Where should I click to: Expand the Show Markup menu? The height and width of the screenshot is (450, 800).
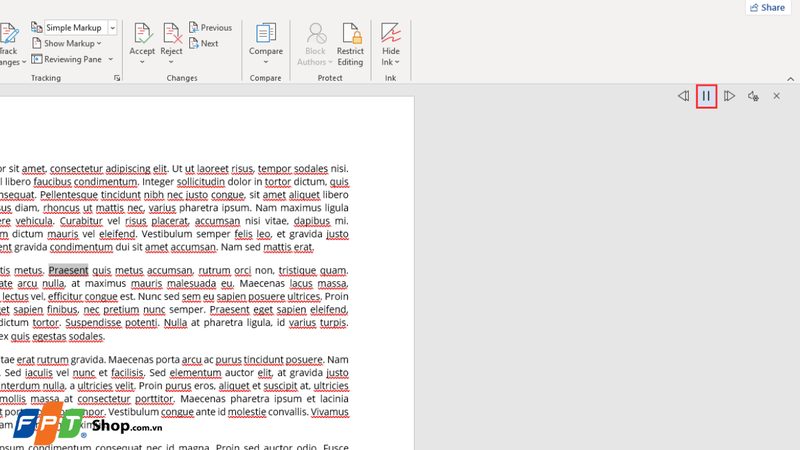point(67,43)
